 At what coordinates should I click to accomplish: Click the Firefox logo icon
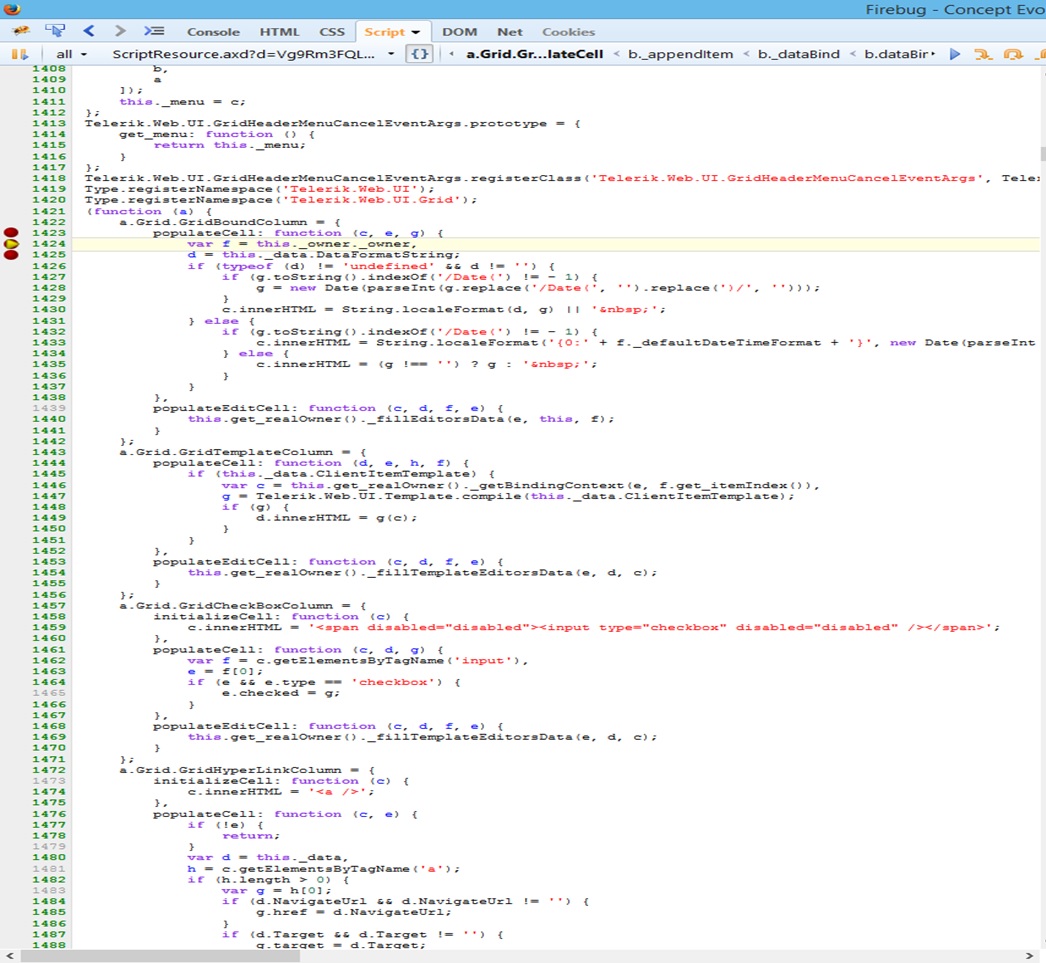(x=11, y=8)
